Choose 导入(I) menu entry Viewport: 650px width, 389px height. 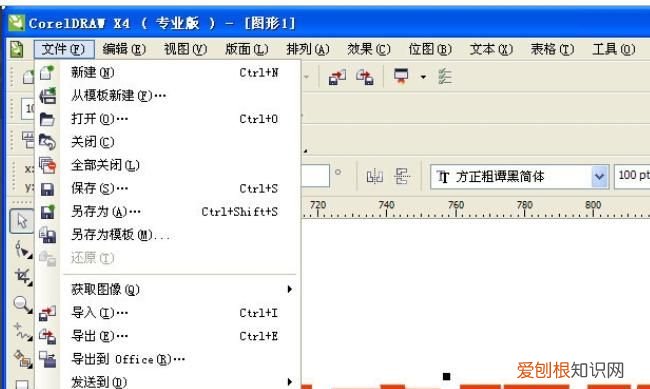(167, 313)
